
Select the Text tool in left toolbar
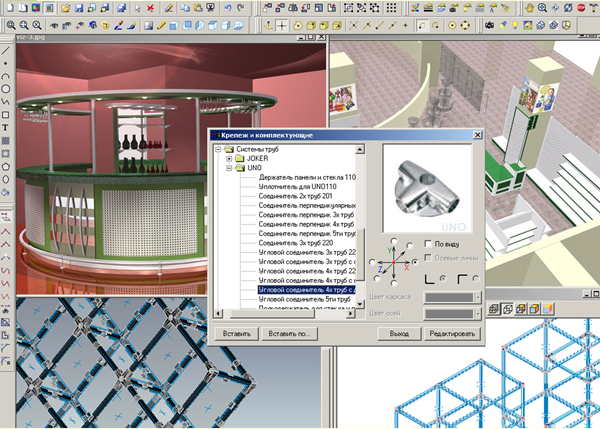tap(6, 128)
